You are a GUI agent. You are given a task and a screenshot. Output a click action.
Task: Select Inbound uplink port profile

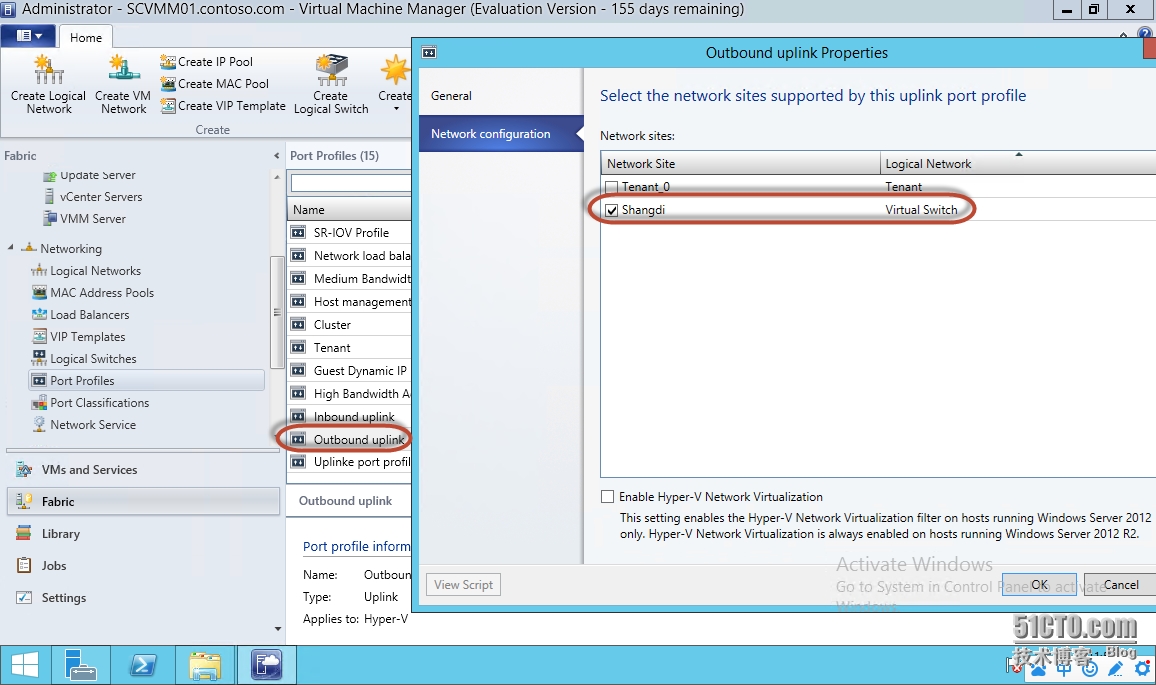point(349,417)
